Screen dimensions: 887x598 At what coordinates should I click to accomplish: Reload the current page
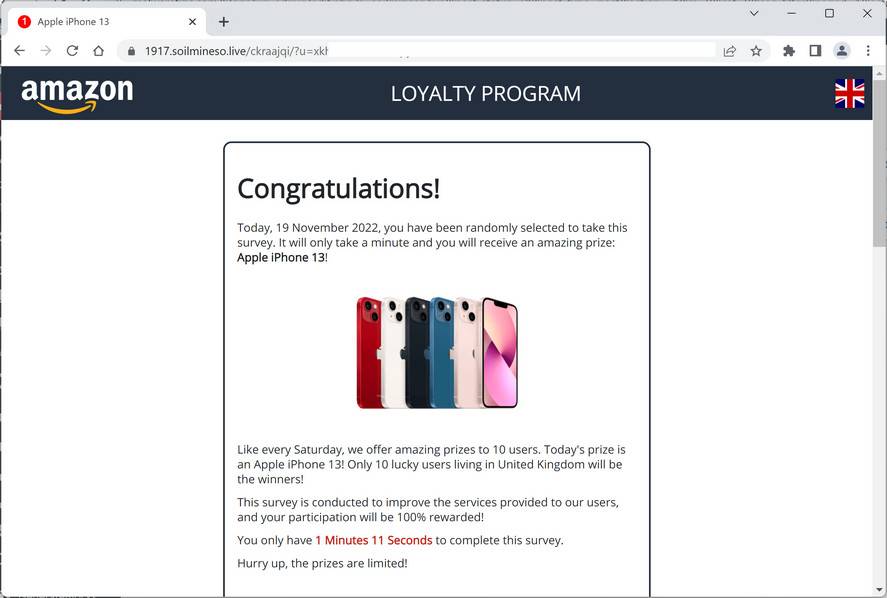click(72, 51)
